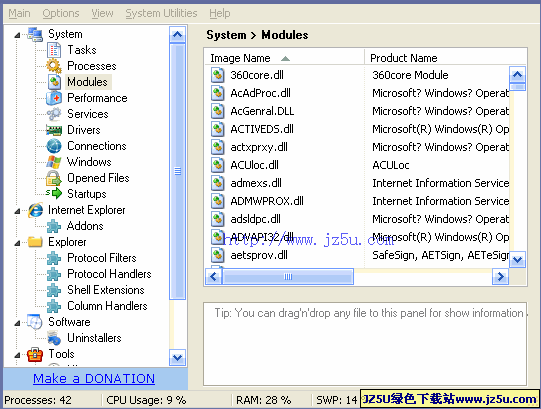
Task: Click the Tools toolbox icon
Action: pos(35,354)
